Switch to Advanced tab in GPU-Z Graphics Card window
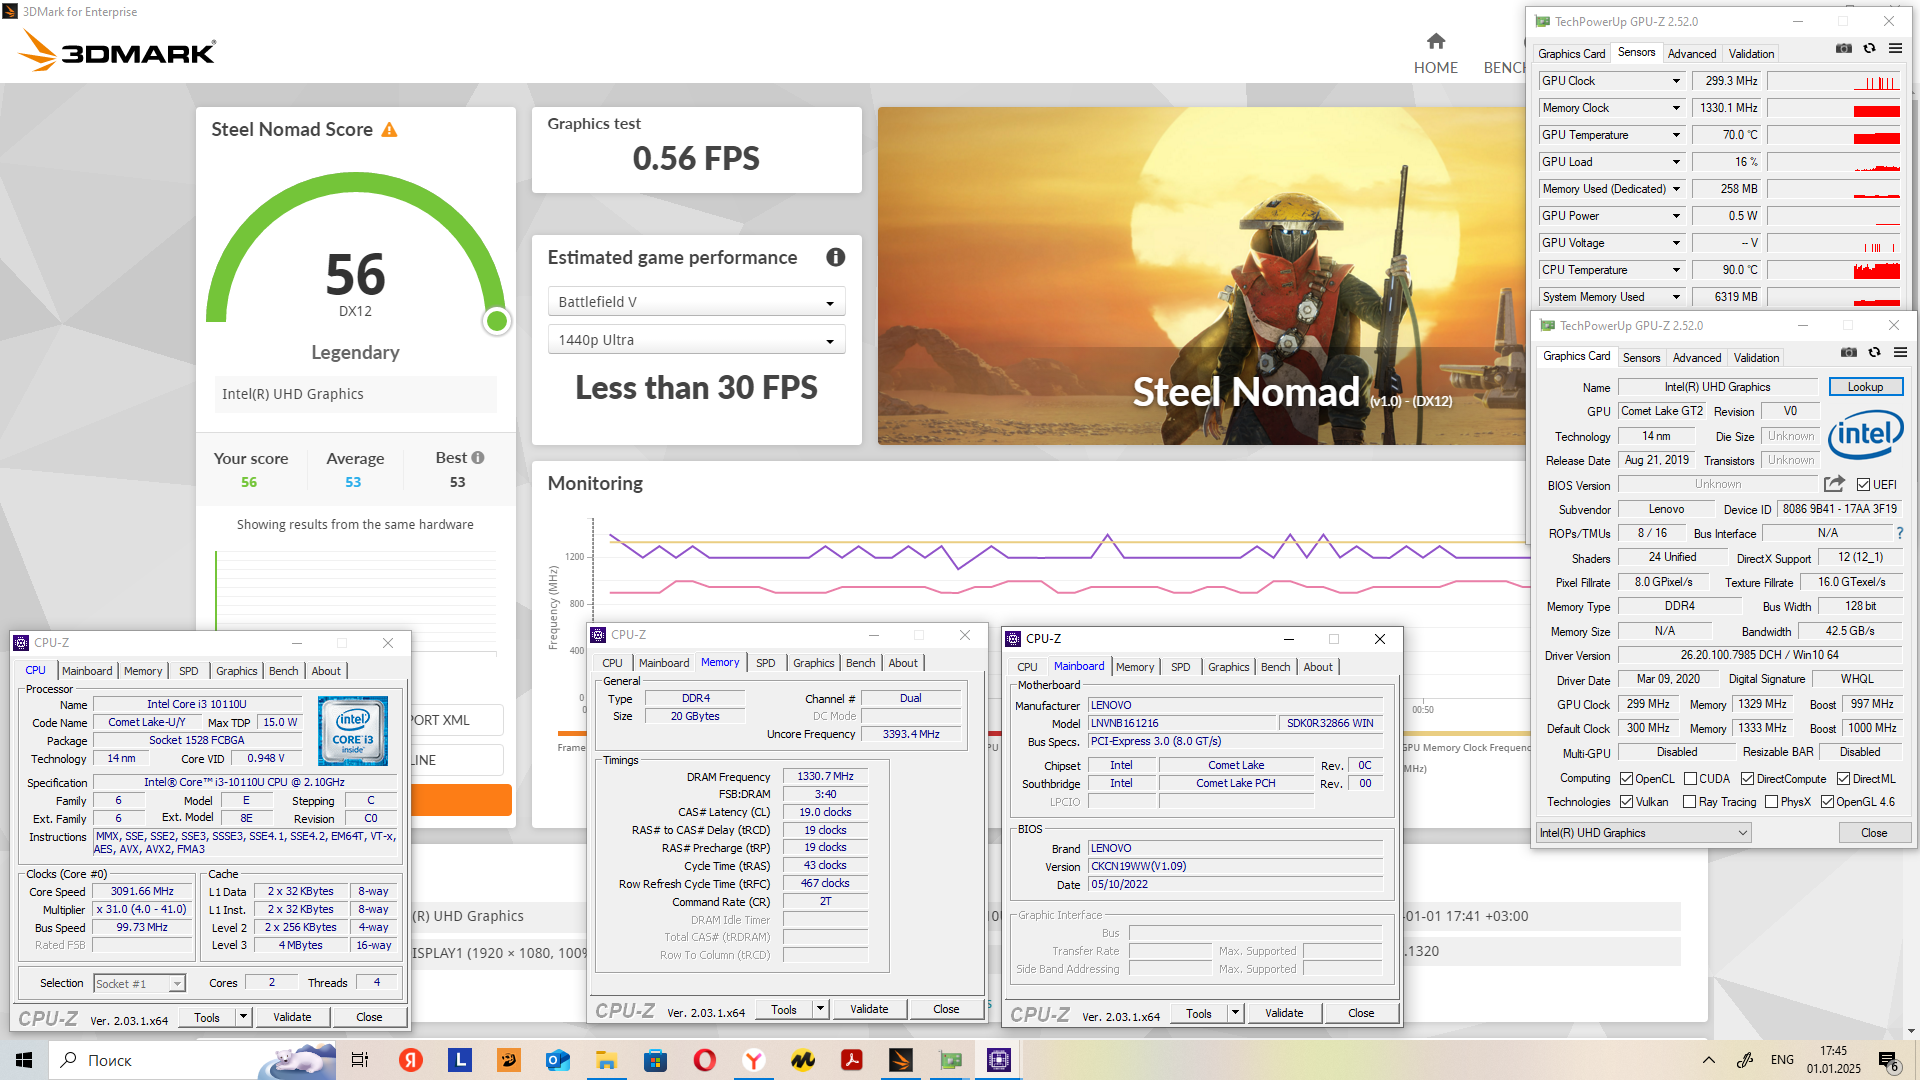 [x=1697, y=357]
